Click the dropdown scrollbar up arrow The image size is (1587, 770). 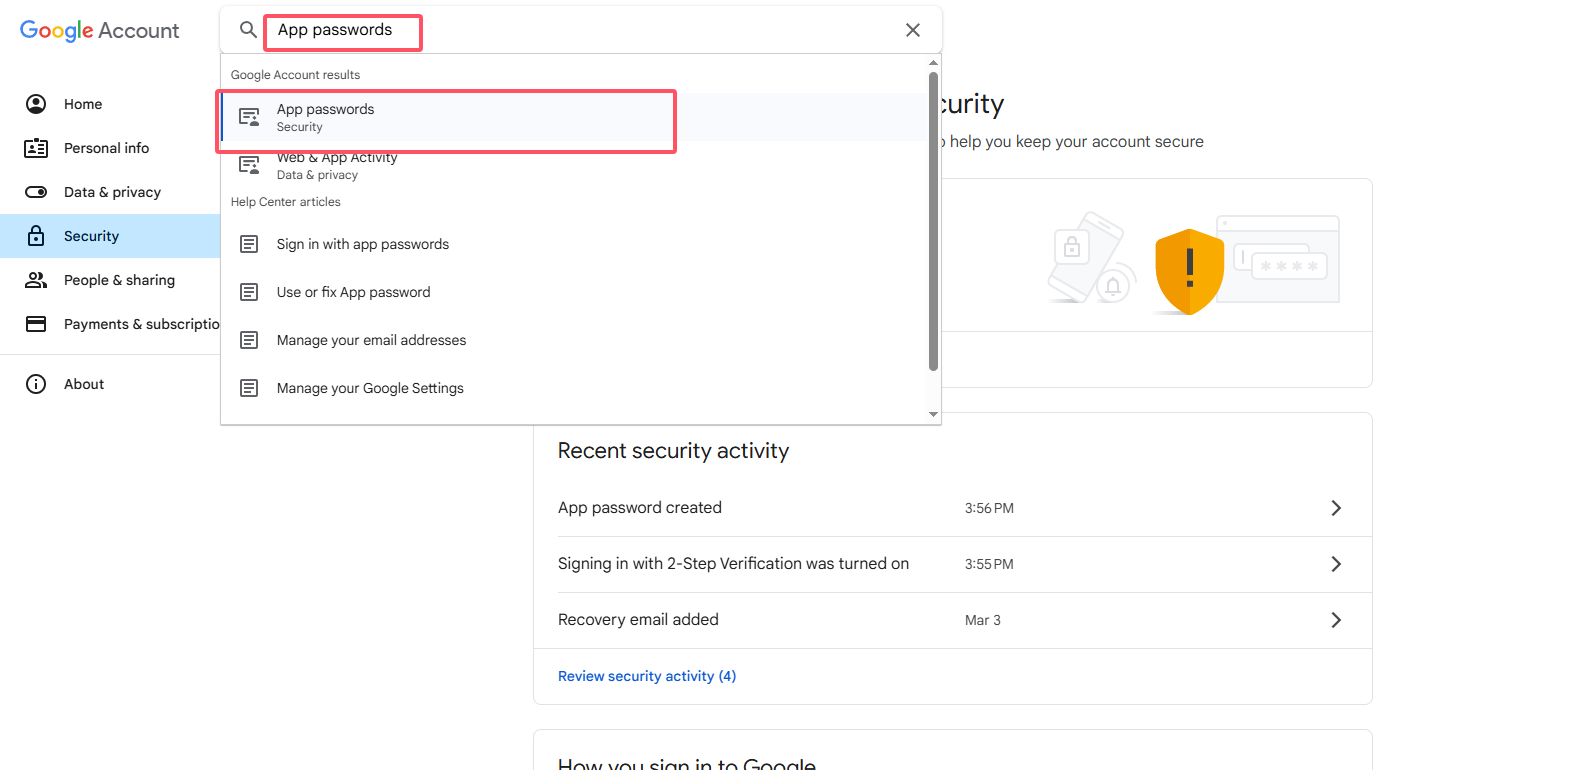tap(934, 63)
